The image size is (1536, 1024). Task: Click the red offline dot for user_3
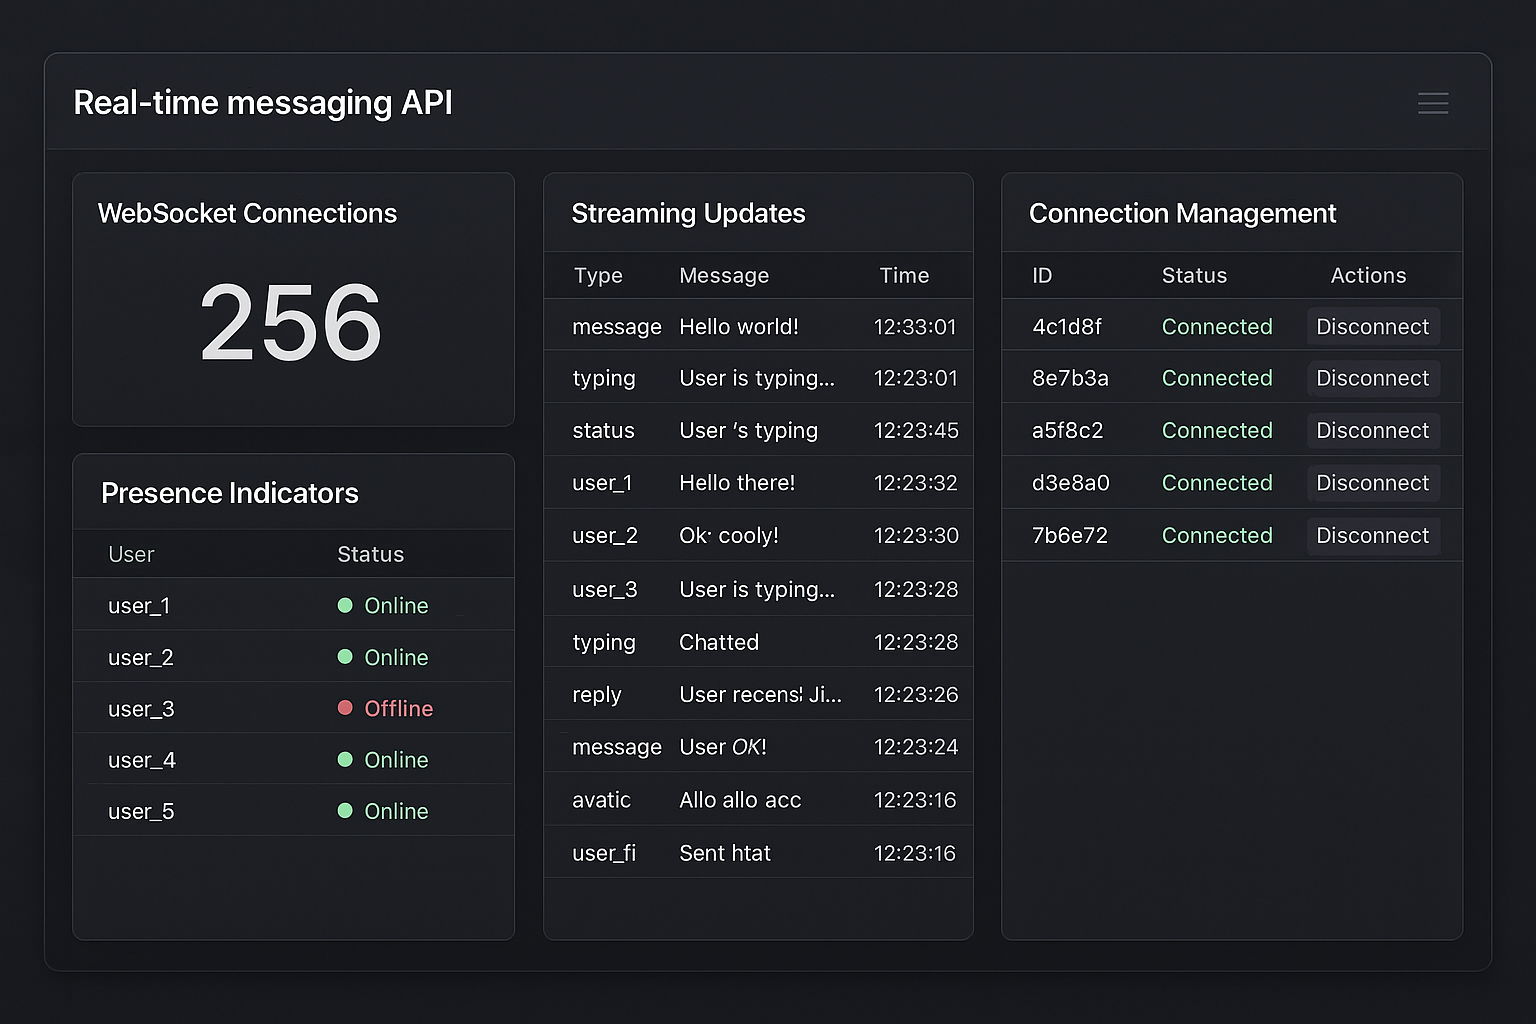tap(345, 708)
